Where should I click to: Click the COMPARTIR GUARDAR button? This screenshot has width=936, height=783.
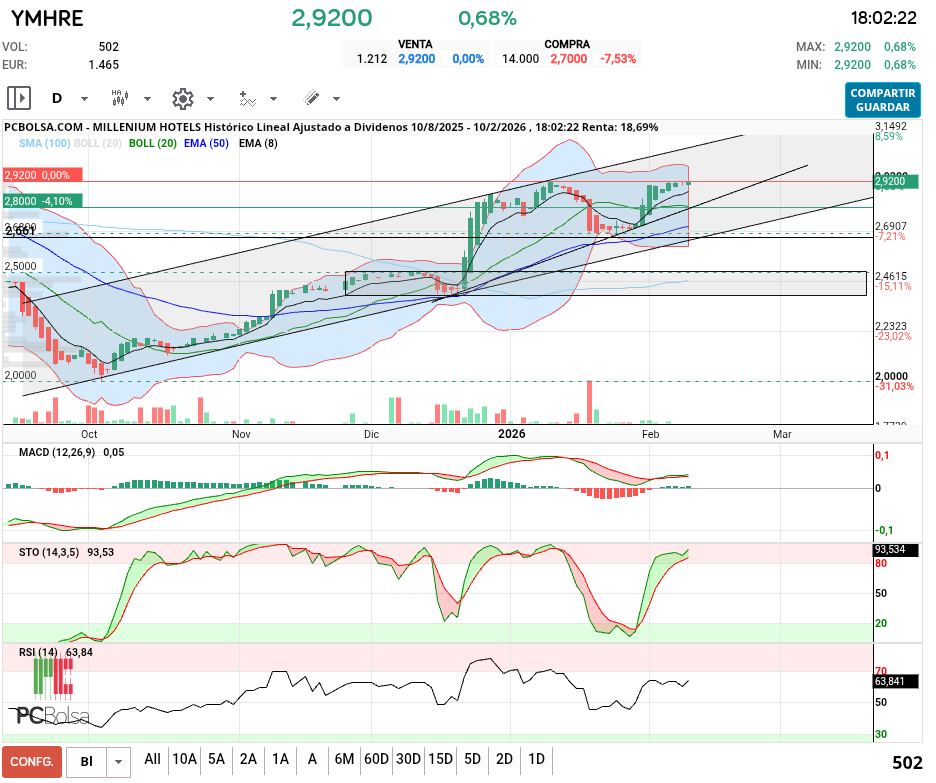coord(883,98)
